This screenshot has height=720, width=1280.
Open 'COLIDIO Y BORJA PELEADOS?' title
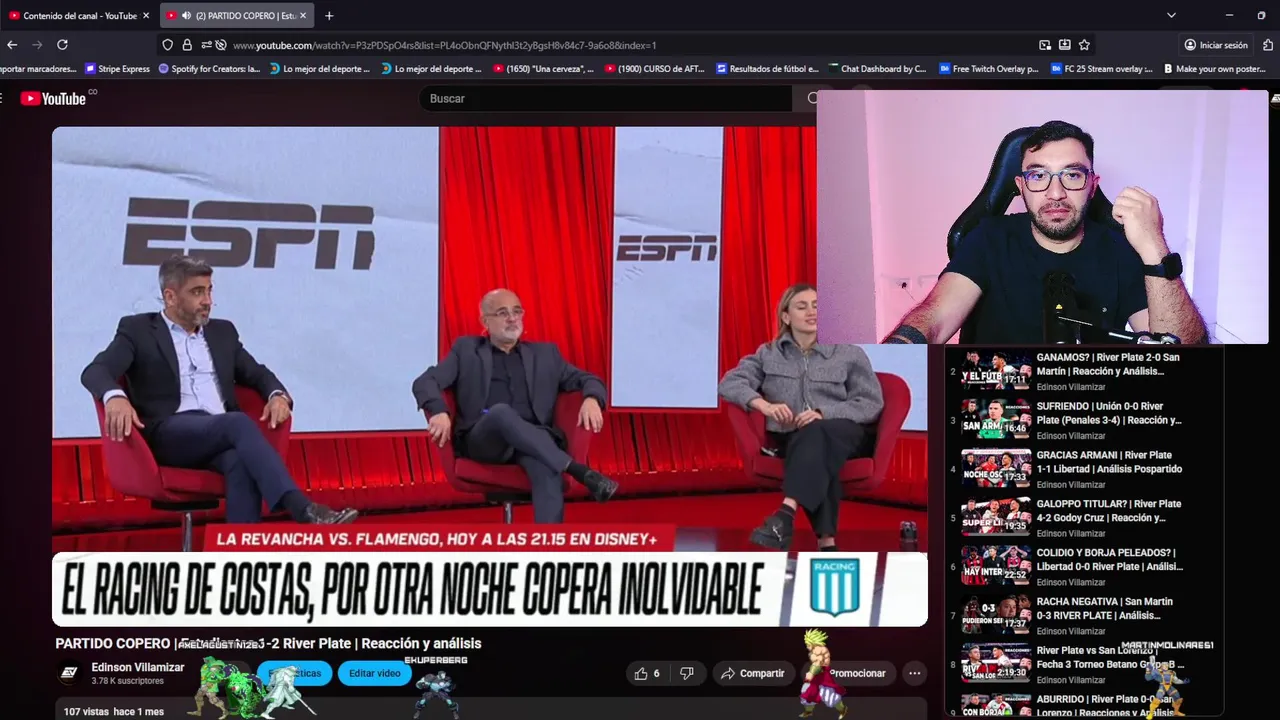pyautogui.click(x=1109, y=559)
